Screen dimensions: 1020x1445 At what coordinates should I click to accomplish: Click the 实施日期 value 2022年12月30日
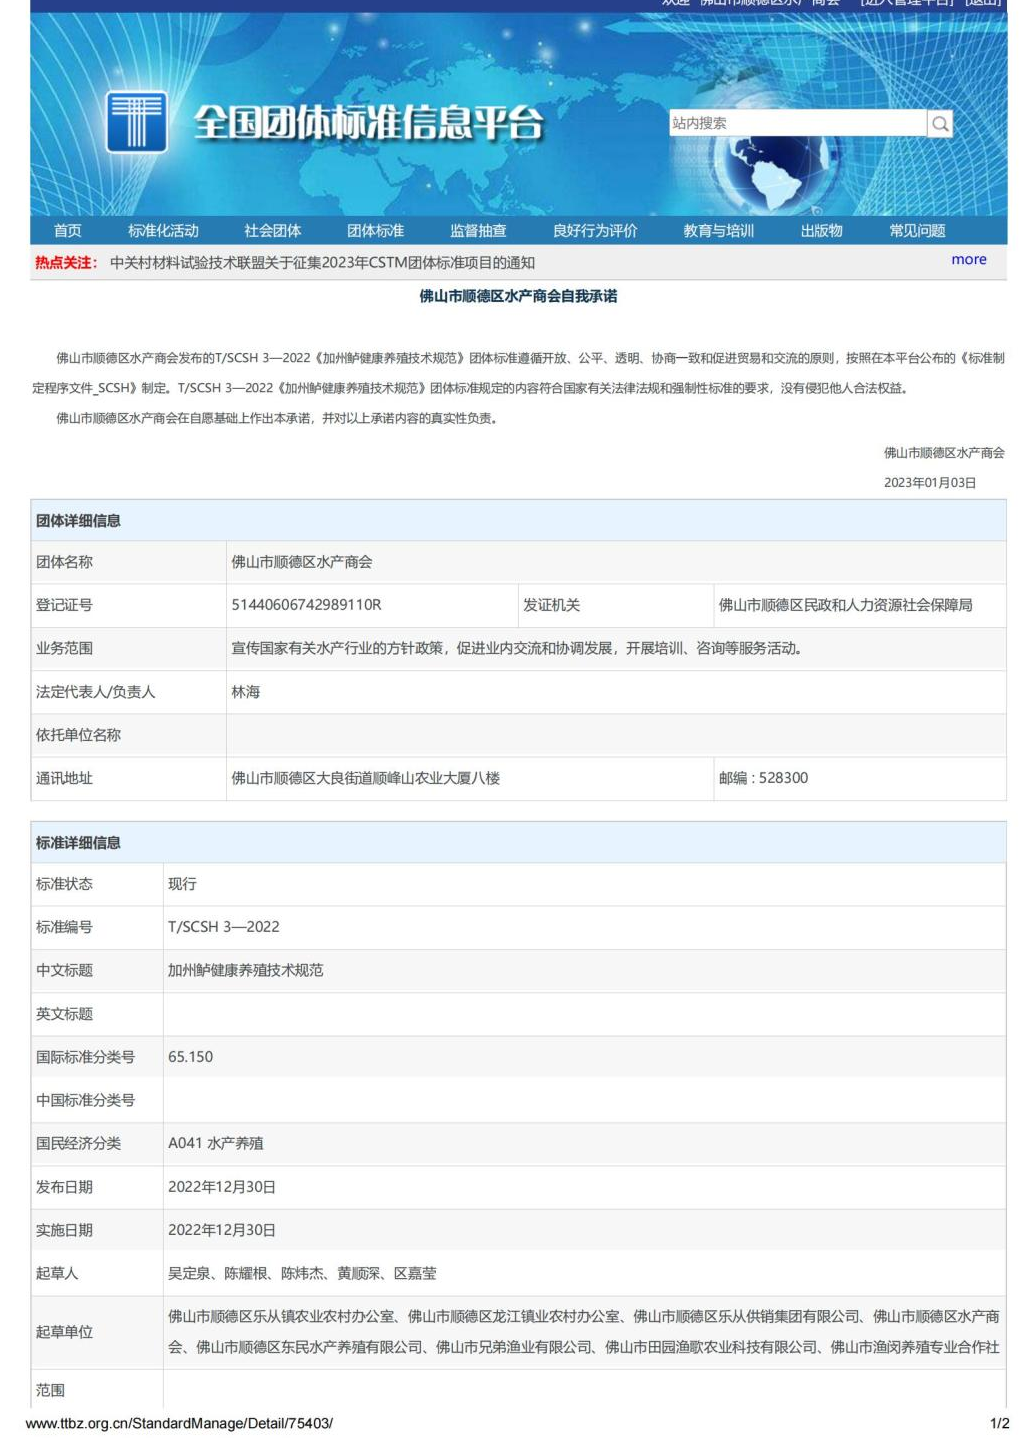point(222,1230)
